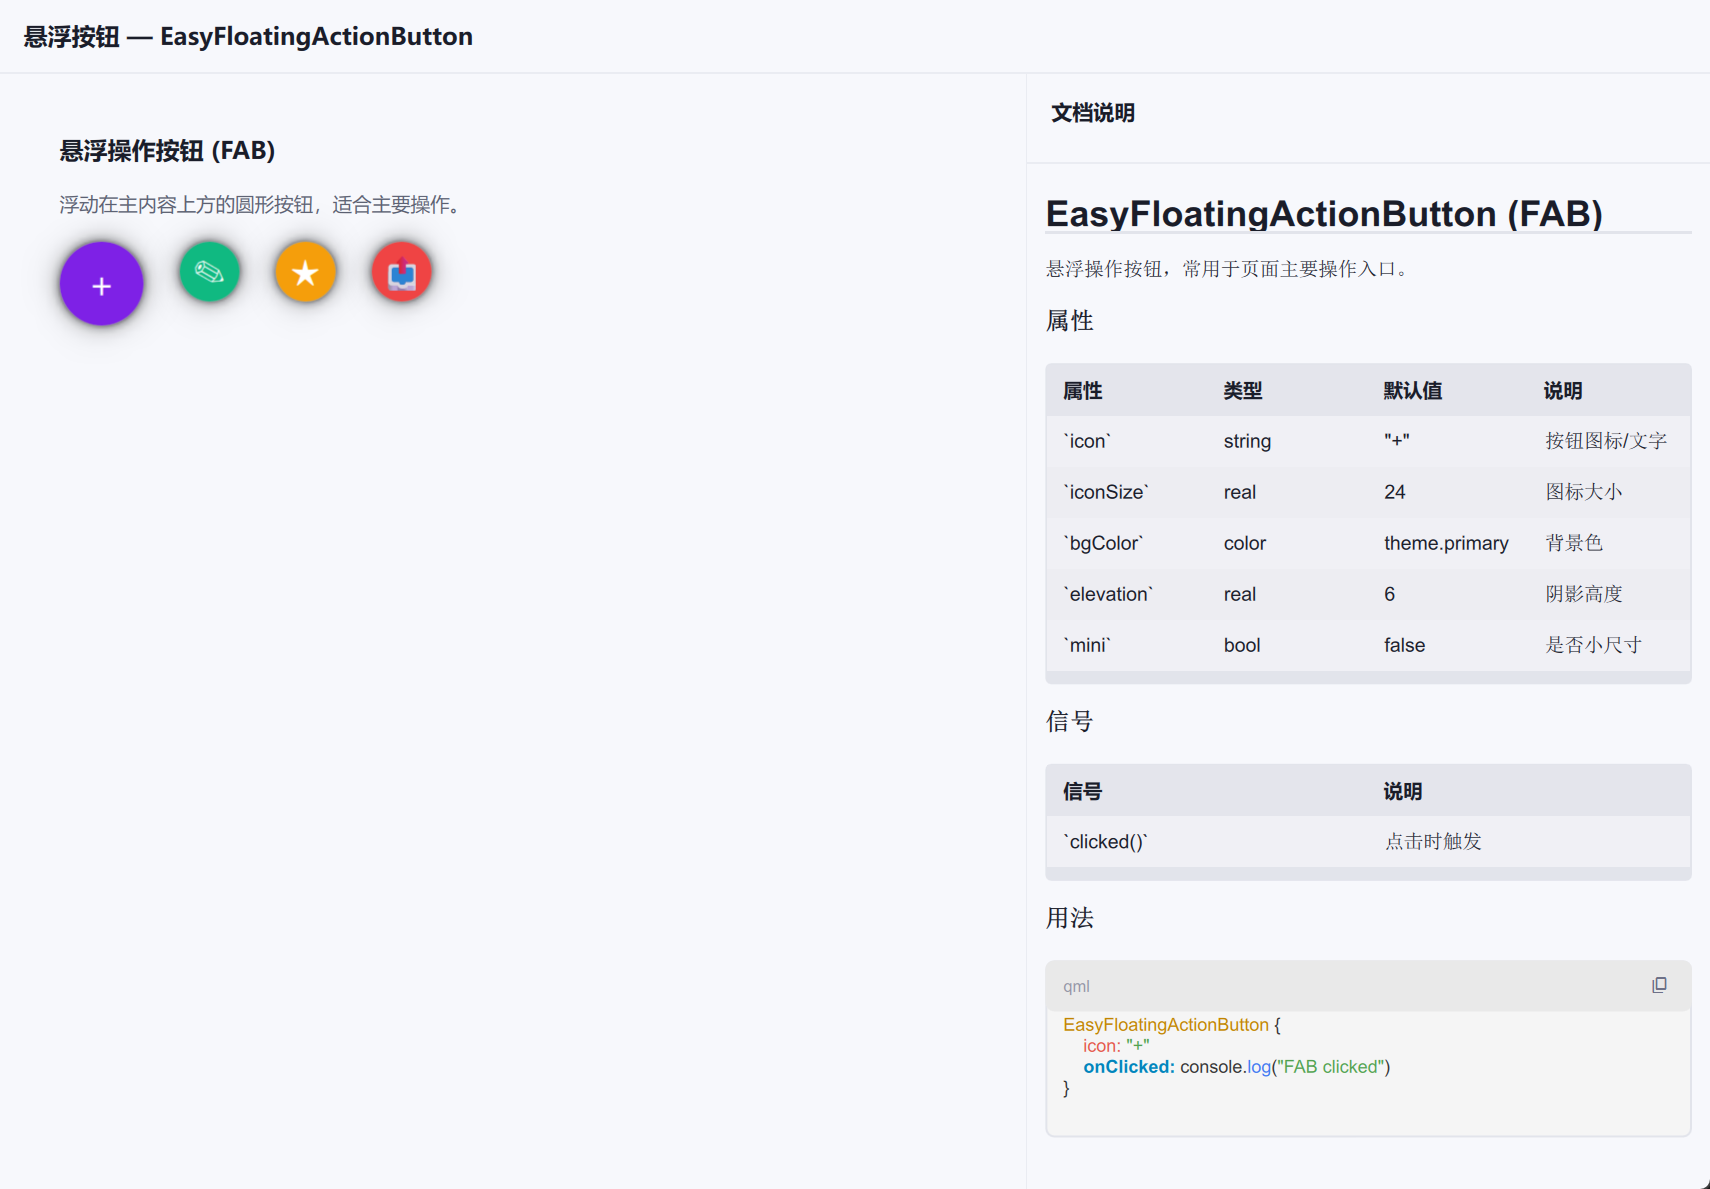Click the green pencil edit floating button

point(209,272)
